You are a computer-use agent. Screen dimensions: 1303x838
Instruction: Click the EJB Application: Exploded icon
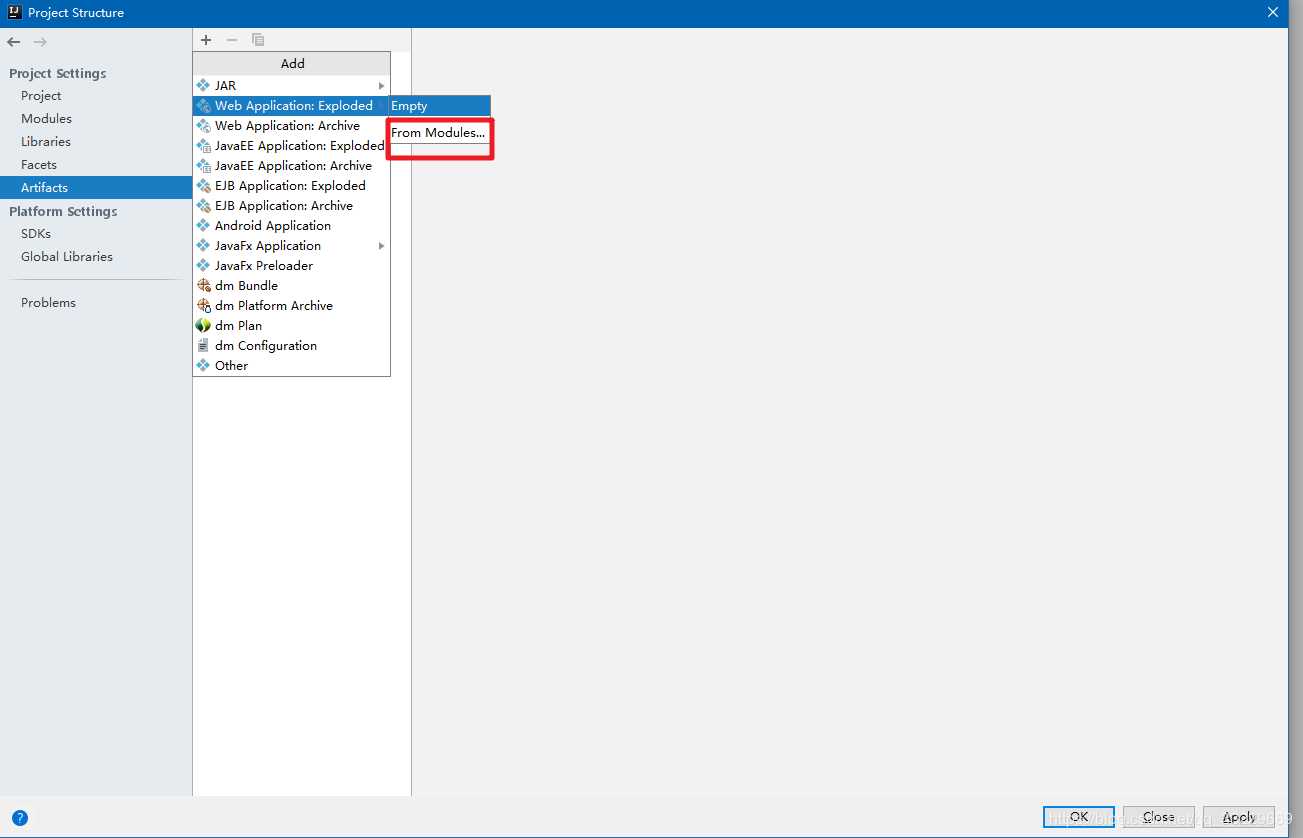tap(204, 186)
